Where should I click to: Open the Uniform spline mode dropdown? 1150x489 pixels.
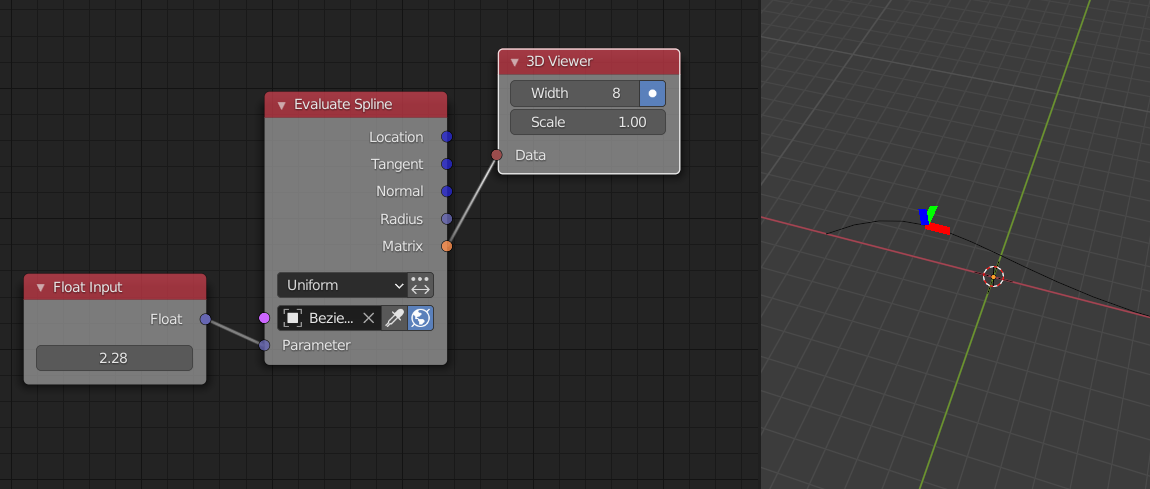click(343, 285)
